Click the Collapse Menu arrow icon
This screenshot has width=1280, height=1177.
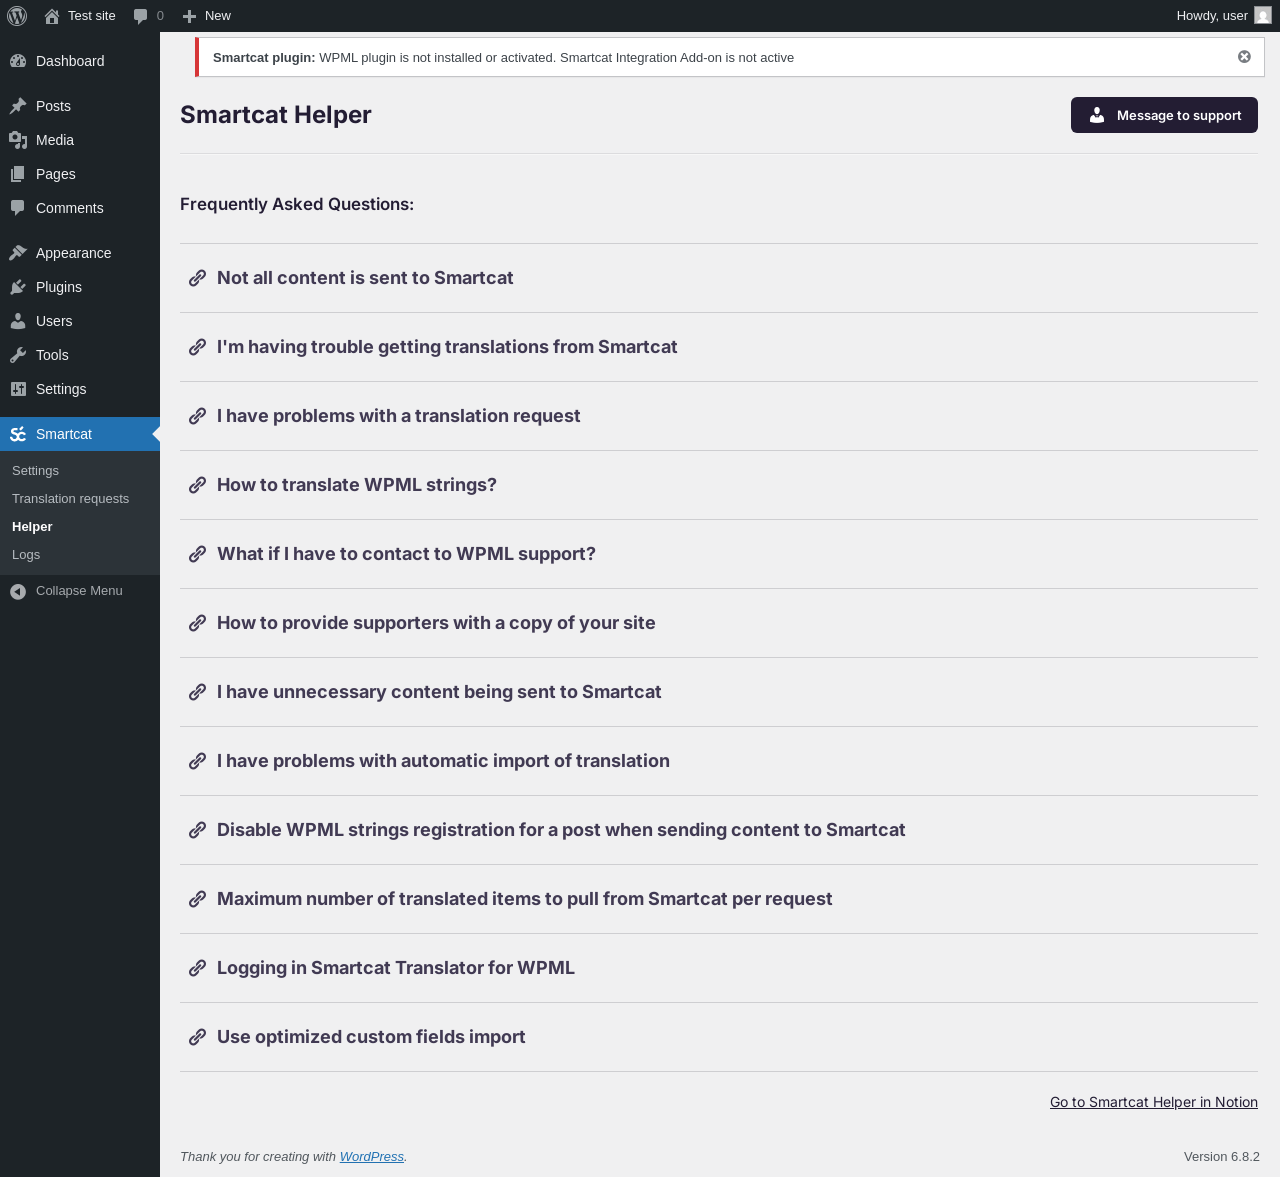pyautogui.click(x=18, y=591)
